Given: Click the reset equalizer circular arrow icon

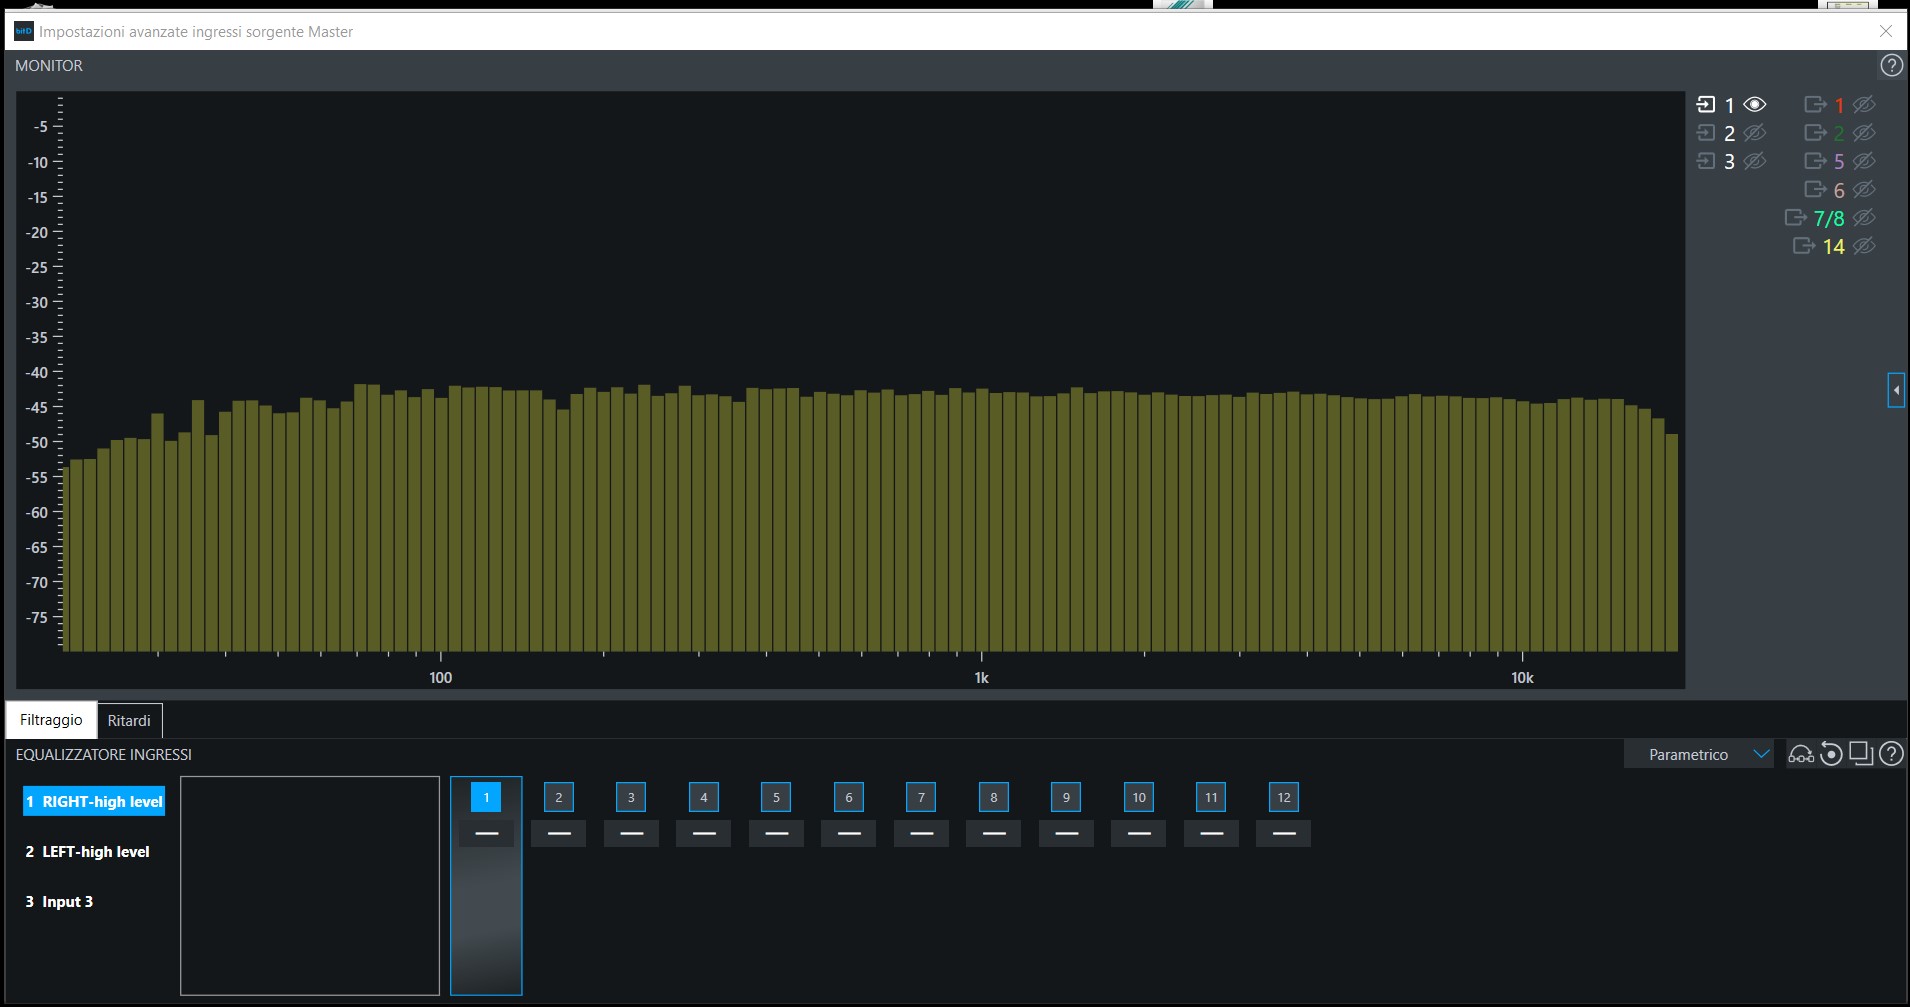Looking at the screenshot, I should [x=1831, y=754].
